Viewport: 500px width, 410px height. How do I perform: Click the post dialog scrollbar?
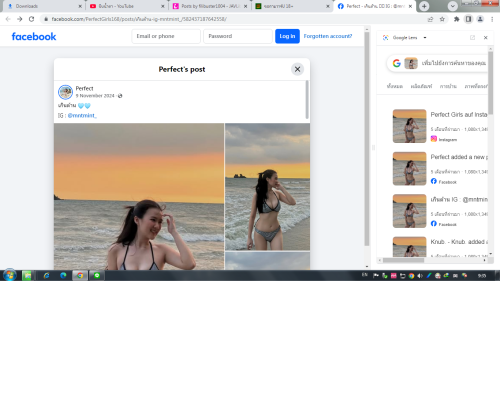tap(307, 99)
